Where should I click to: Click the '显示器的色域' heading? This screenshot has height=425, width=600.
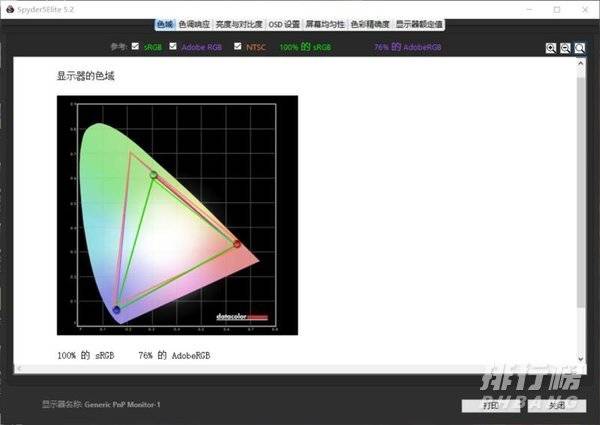(85, 76)
